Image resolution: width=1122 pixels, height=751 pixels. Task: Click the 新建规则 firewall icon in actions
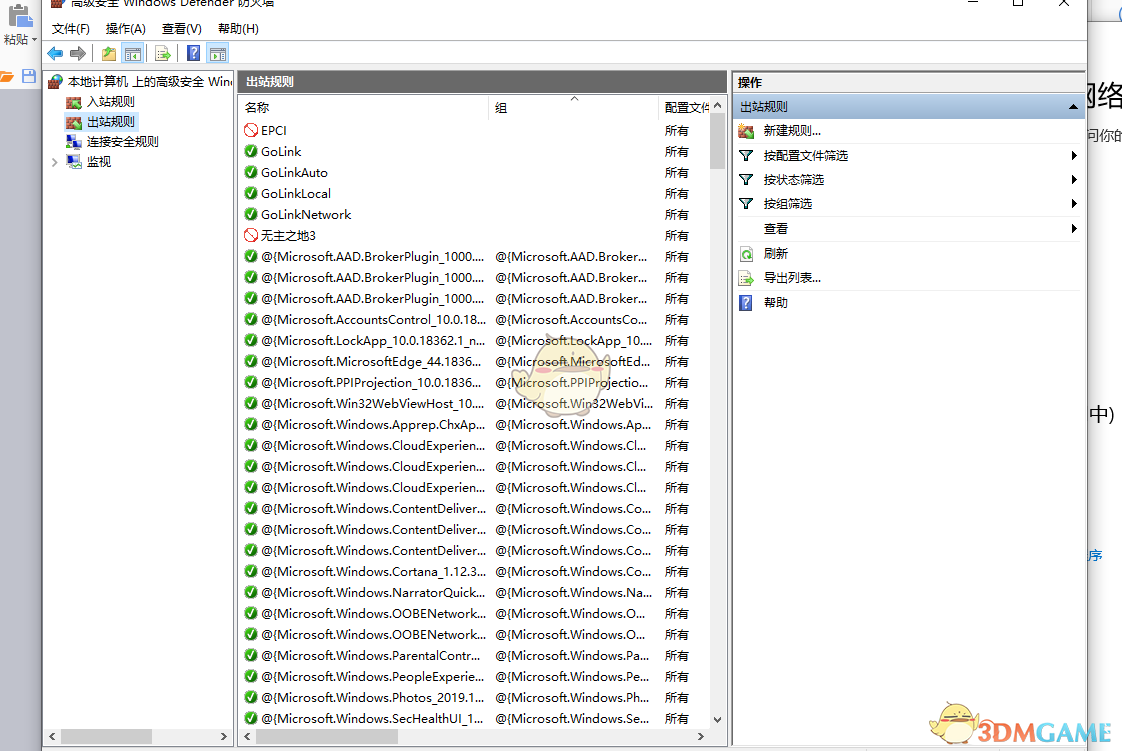click(746, 131)
